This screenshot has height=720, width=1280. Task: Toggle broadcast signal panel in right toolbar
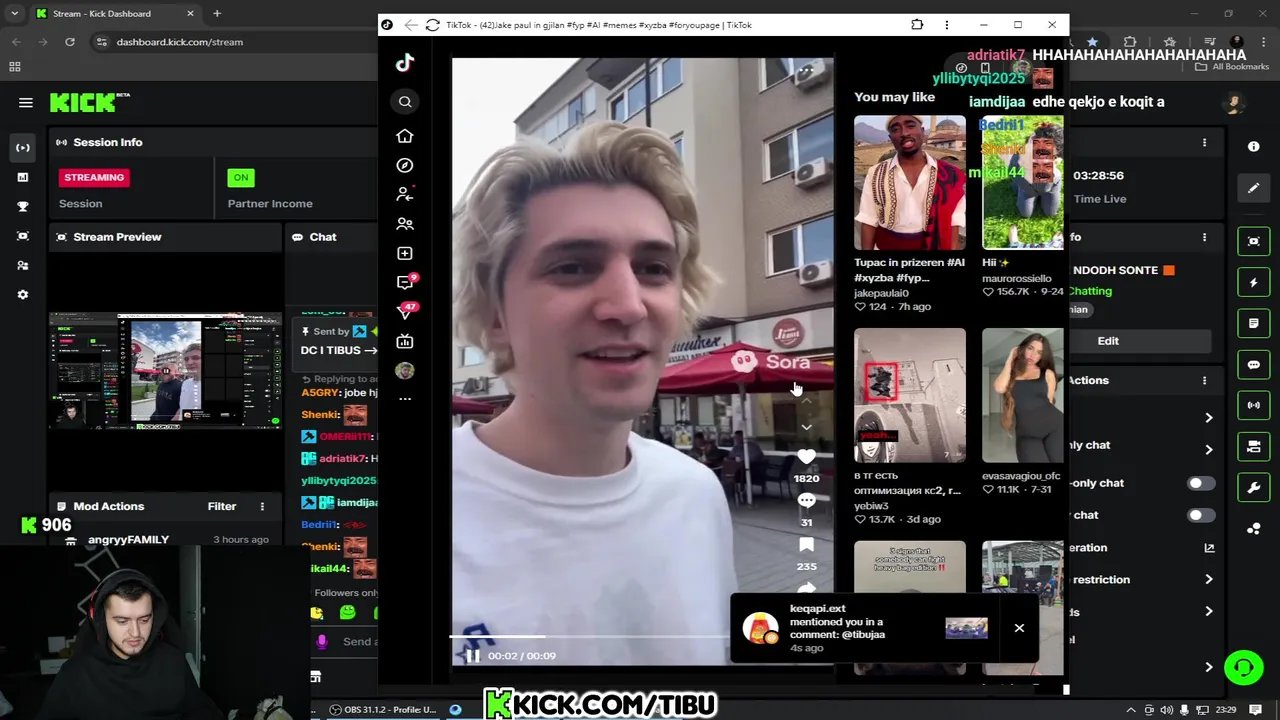coord(1254,405)
